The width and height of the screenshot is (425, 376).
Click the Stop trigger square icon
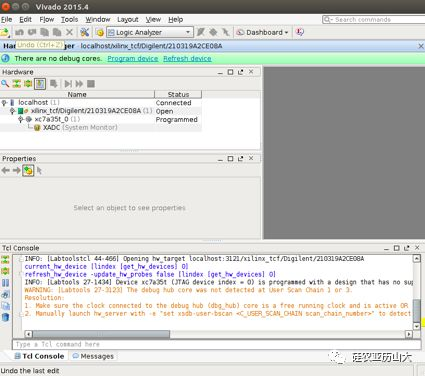[x=91, y=84]
